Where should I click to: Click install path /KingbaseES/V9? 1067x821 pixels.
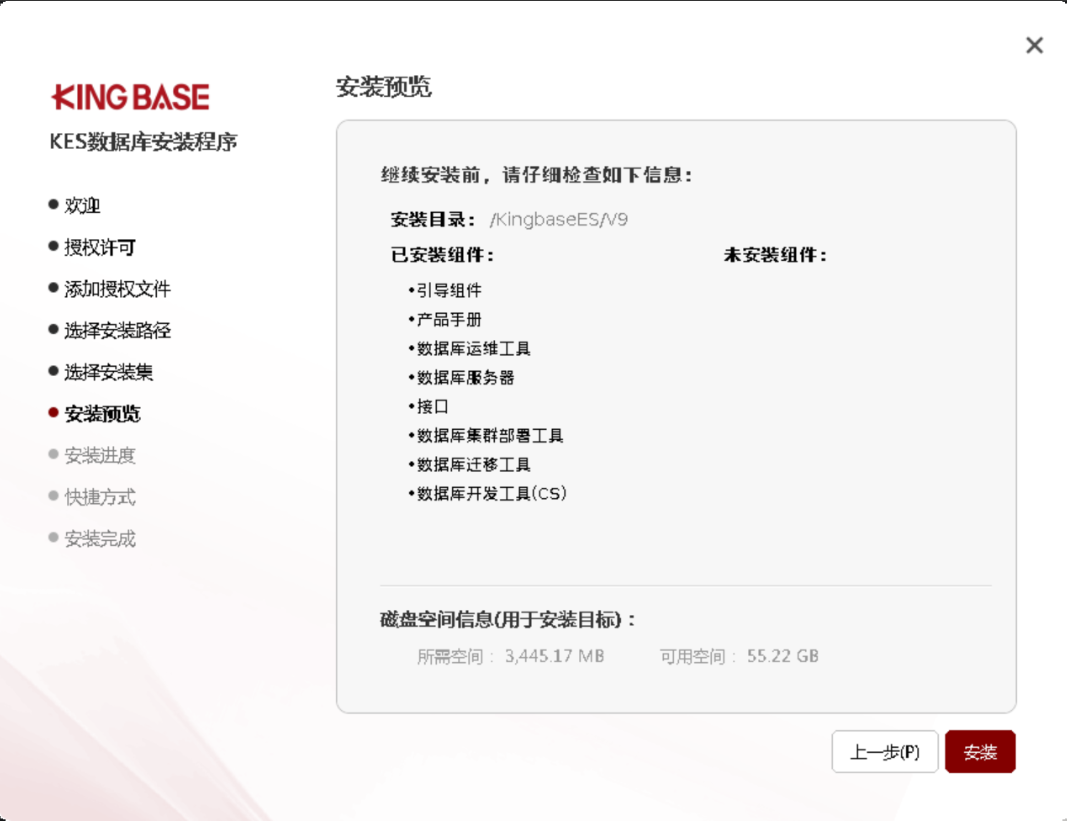559,219
